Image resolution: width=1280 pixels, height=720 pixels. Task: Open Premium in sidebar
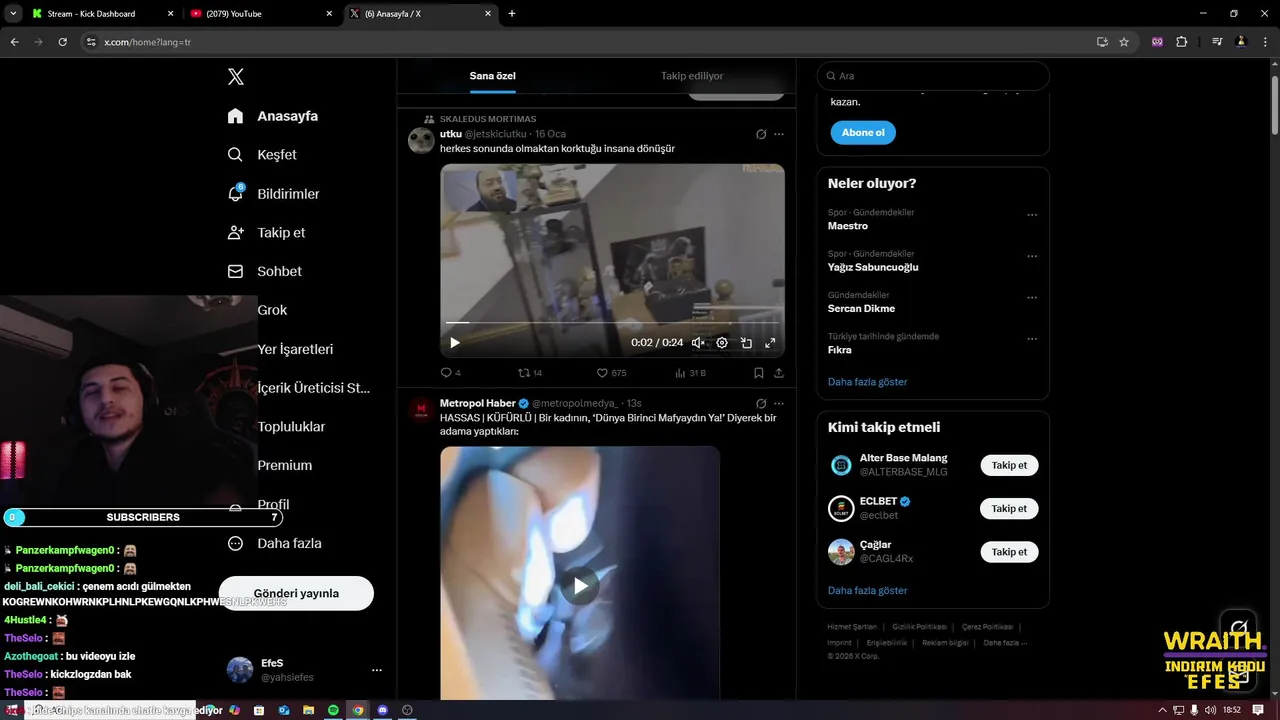pos(285,465)
